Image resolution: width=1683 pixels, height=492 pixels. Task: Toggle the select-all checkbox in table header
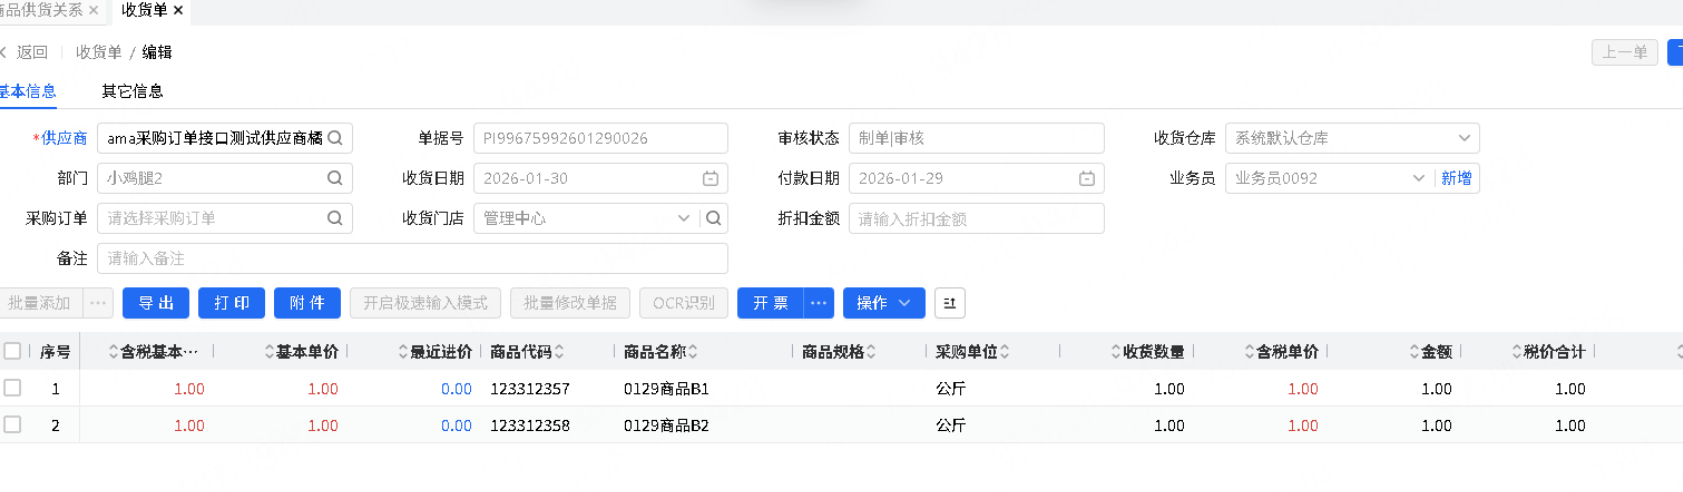[x=13, y=351]
